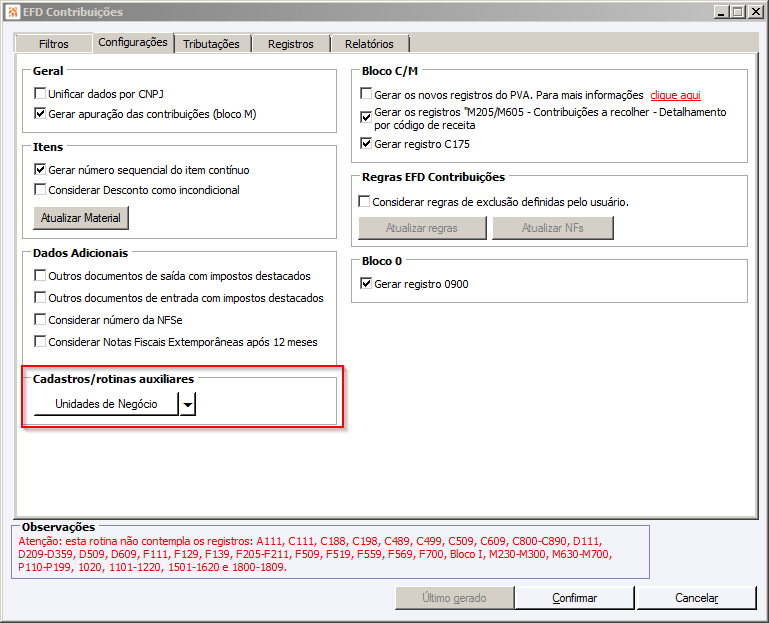Image resolution: width=769 pixels, height=623 pixels.
Task: Toggle Gerar os registros M205/M605 checkbox
Action: 366,117
